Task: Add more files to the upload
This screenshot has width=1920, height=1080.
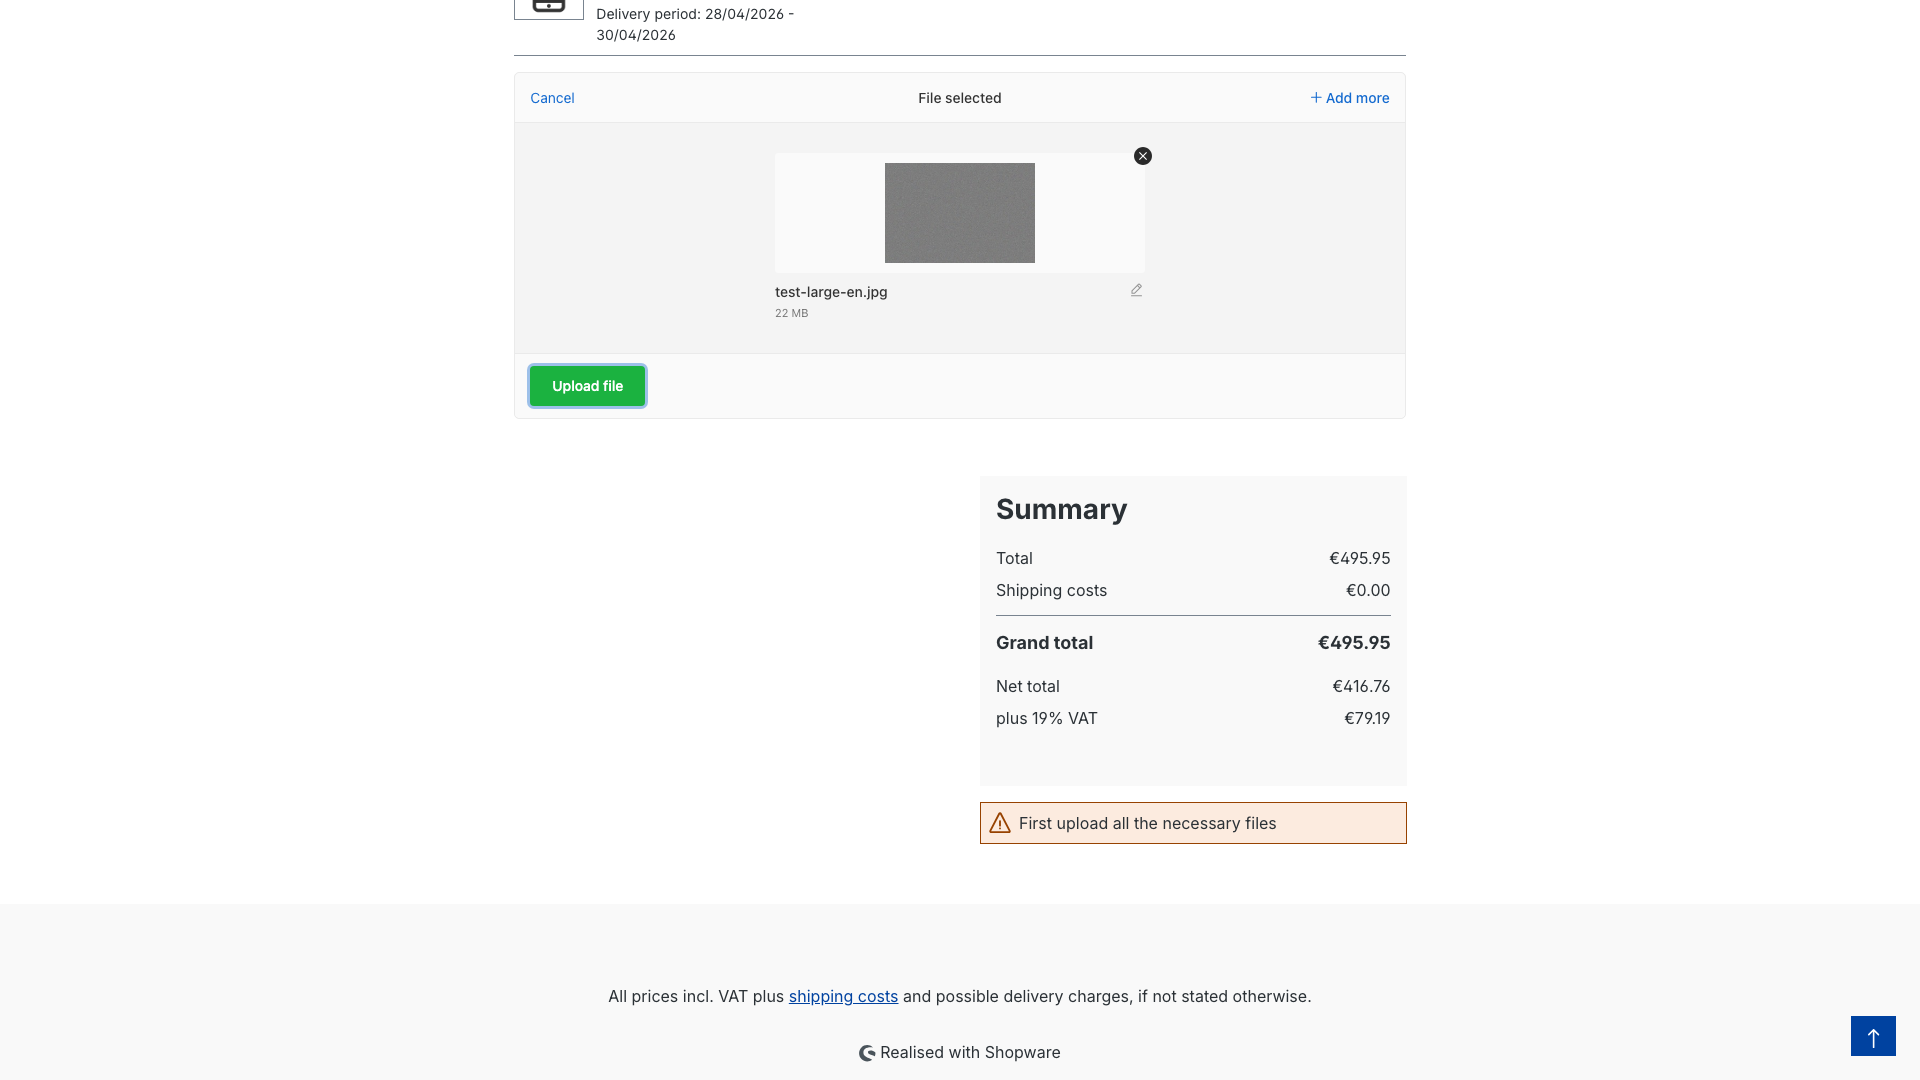Action: [1349, 98]
